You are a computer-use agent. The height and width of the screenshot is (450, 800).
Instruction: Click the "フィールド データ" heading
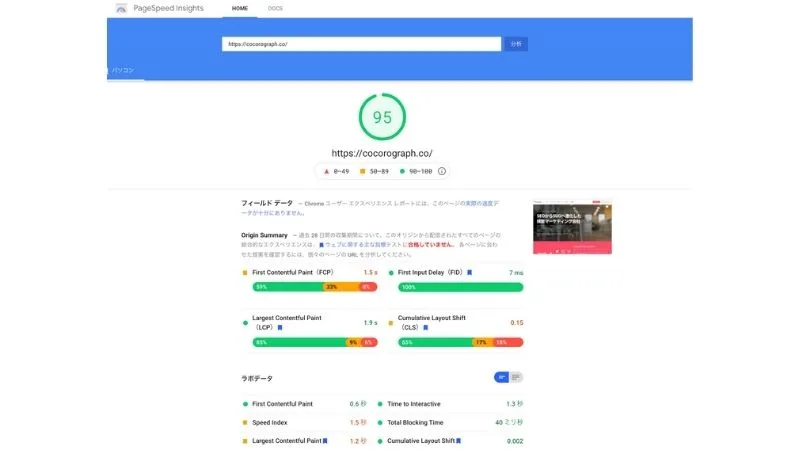click(267, 203)
